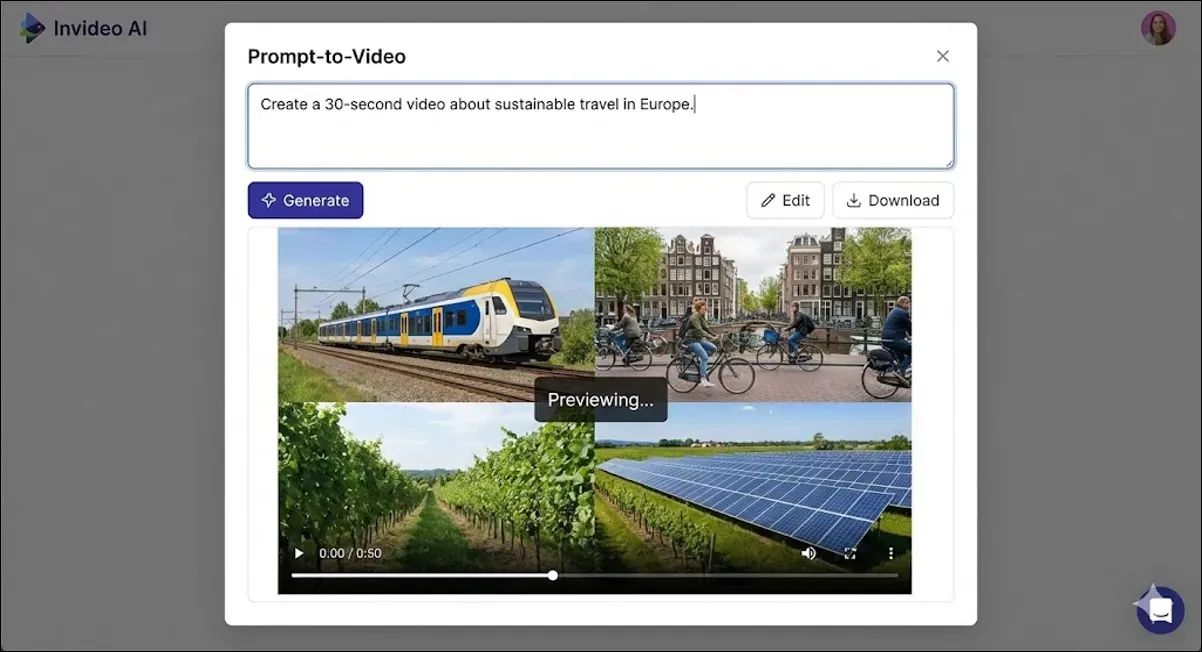
Task: Click the train clip in the preview
Action: pos(435,315)
